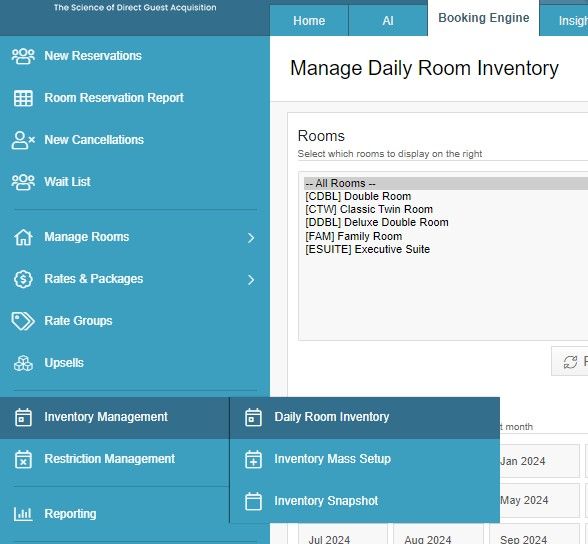The height and width of the screenshot is (544, 588).
Task: Choose Inventory Snapshot from submenu
Action: 364,502
